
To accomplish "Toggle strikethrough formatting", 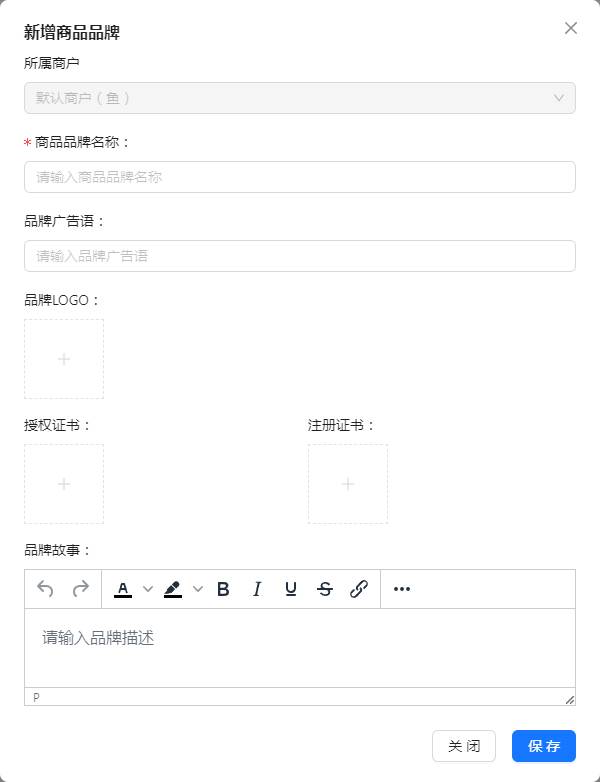I will 325,589.
